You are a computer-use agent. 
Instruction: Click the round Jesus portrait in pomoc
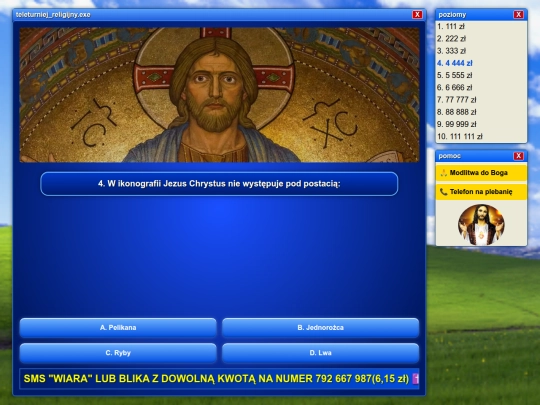[x=481, y=224]
